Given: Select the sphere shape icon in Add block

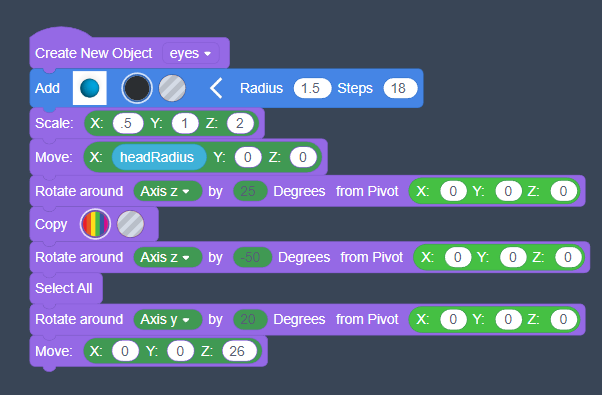Looking at the screenshot, I should (x=90, y=88).
